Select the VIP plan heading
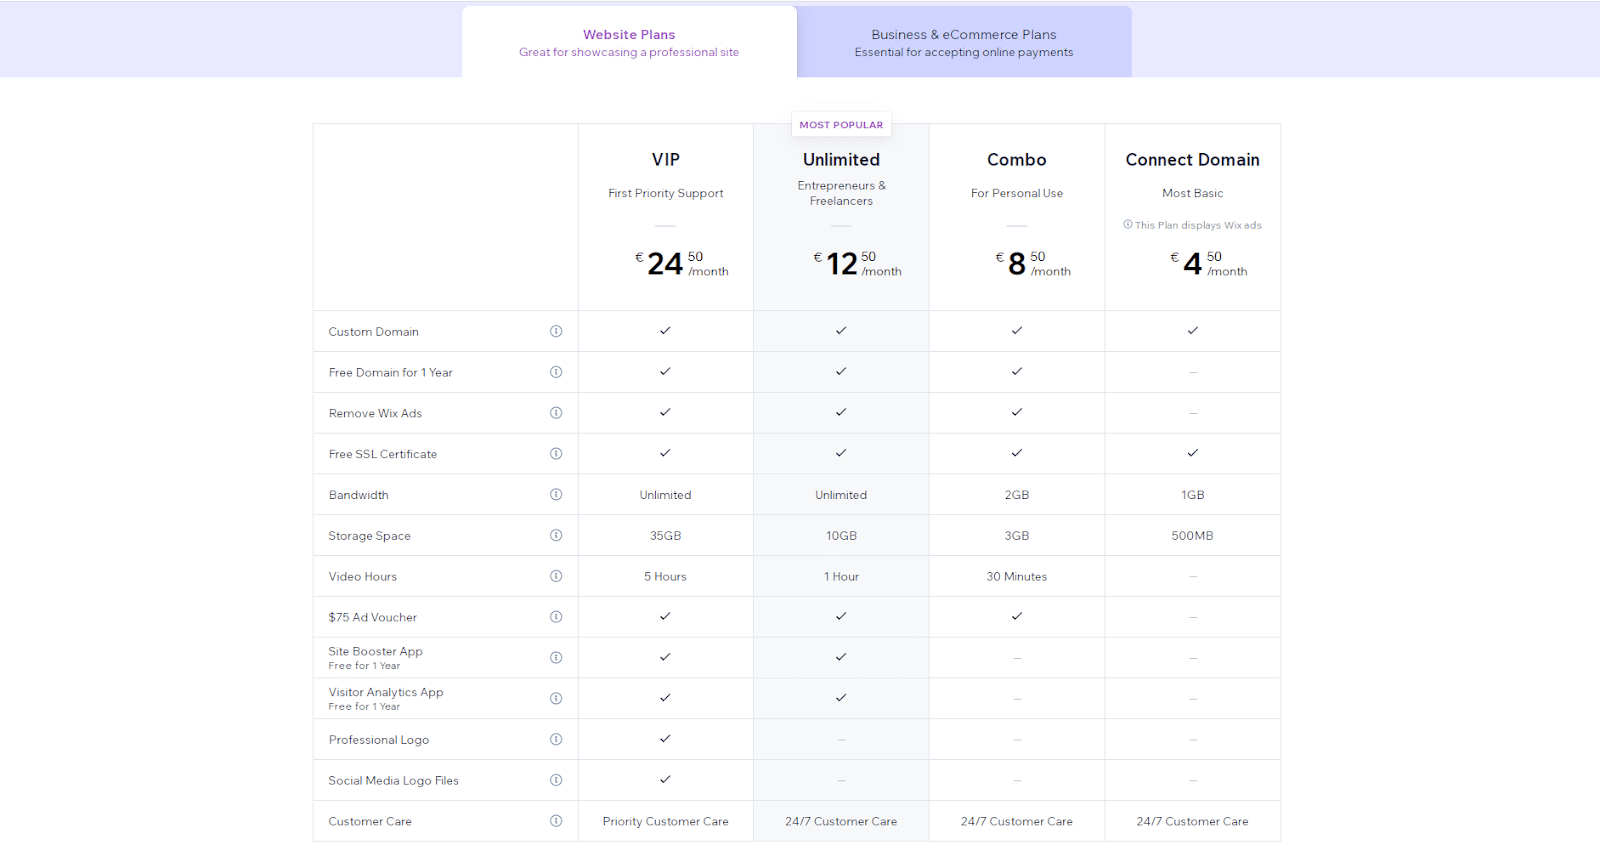1600x862 pixels. (666, 160)
